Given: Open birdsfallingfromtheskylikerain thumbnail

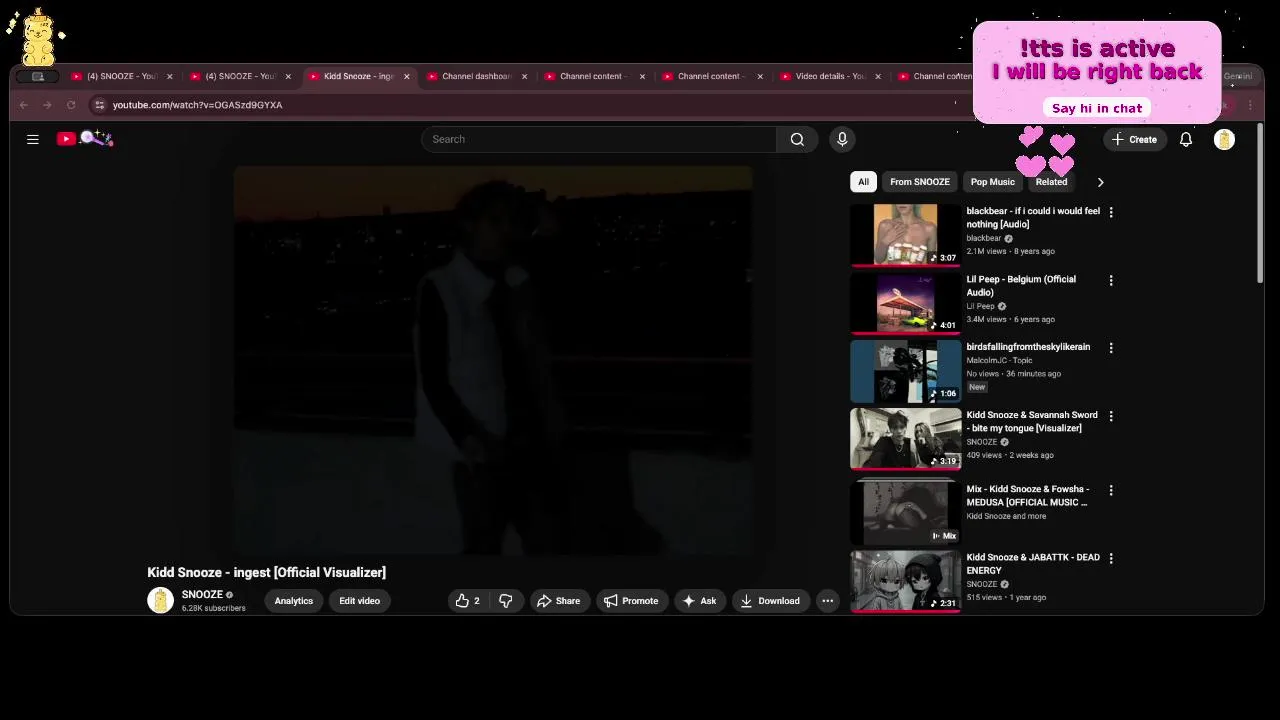Looking at the screenshot, I should click(906, 371).
